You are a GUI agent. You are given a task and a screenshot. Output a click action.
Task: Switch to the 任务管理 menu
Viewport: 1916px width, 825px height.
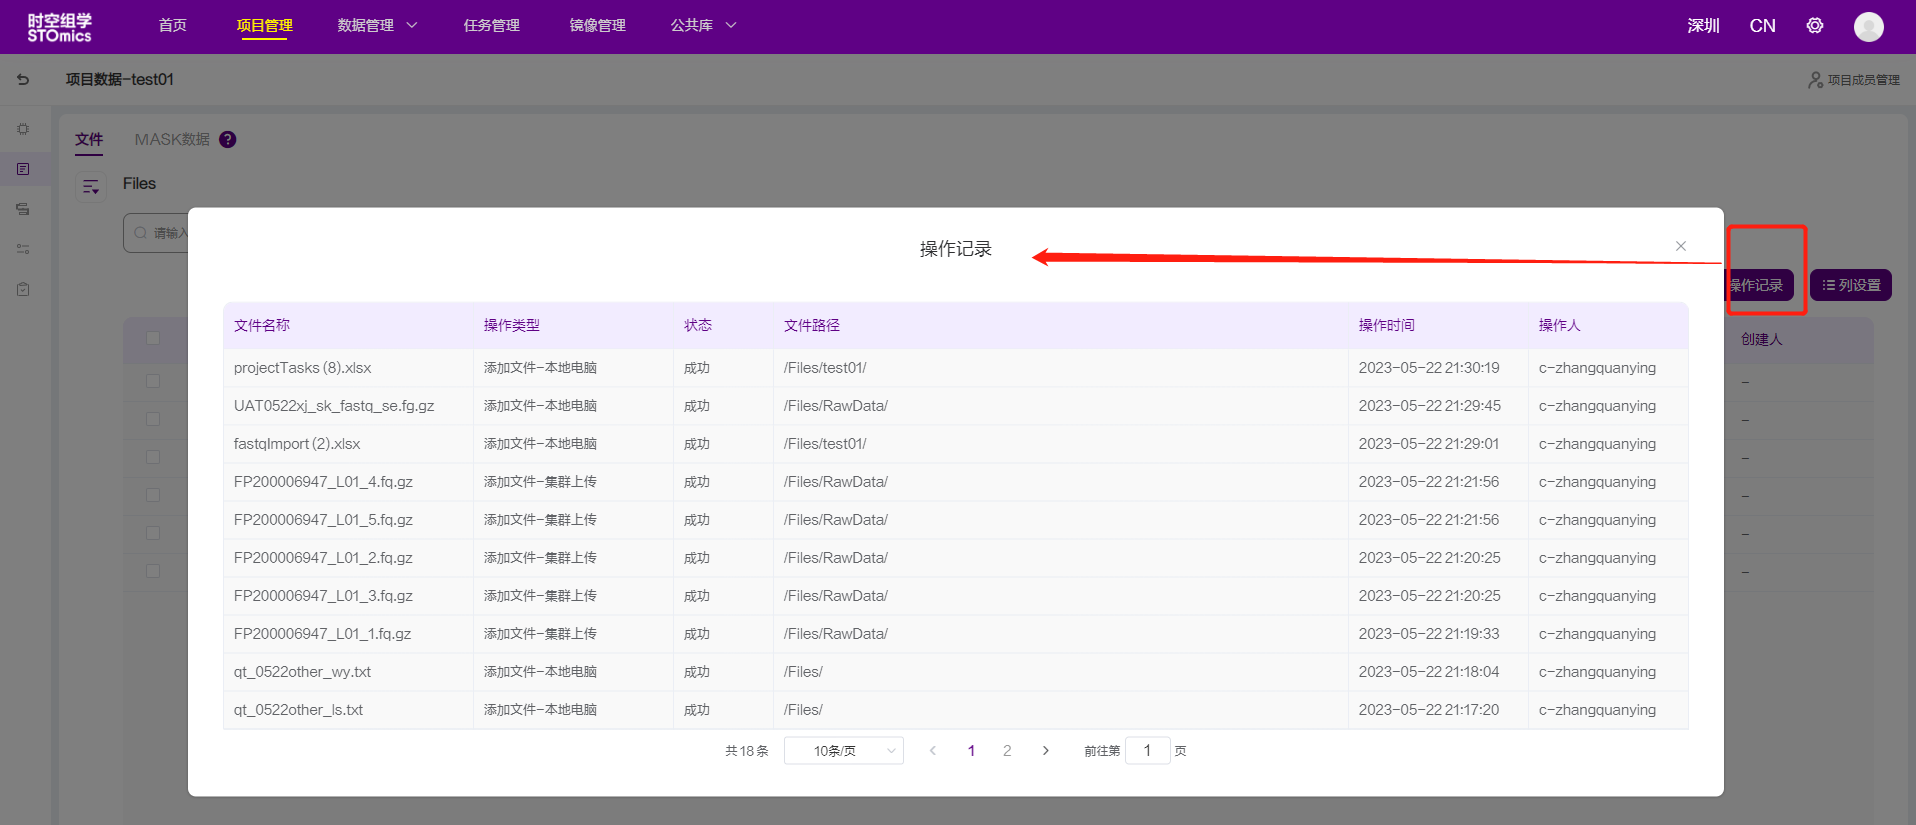tap(491, 26)
